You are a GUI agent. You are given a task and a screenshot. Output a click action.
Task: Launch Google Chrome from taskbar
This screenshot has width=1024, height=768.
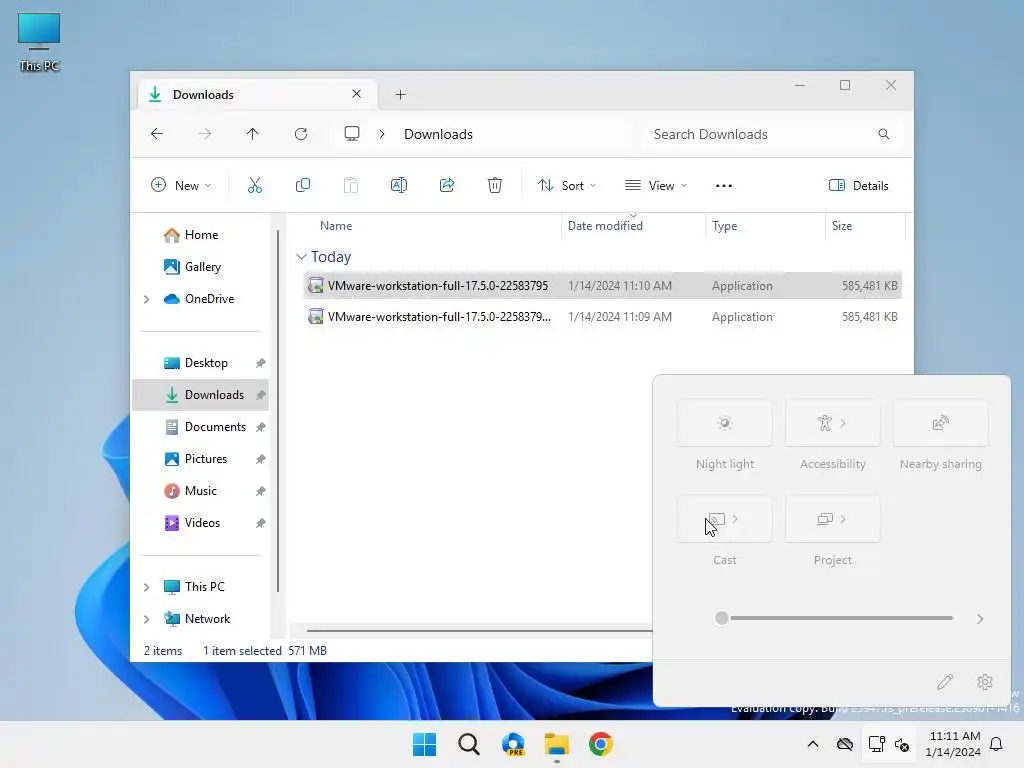(x=601, y=744)
